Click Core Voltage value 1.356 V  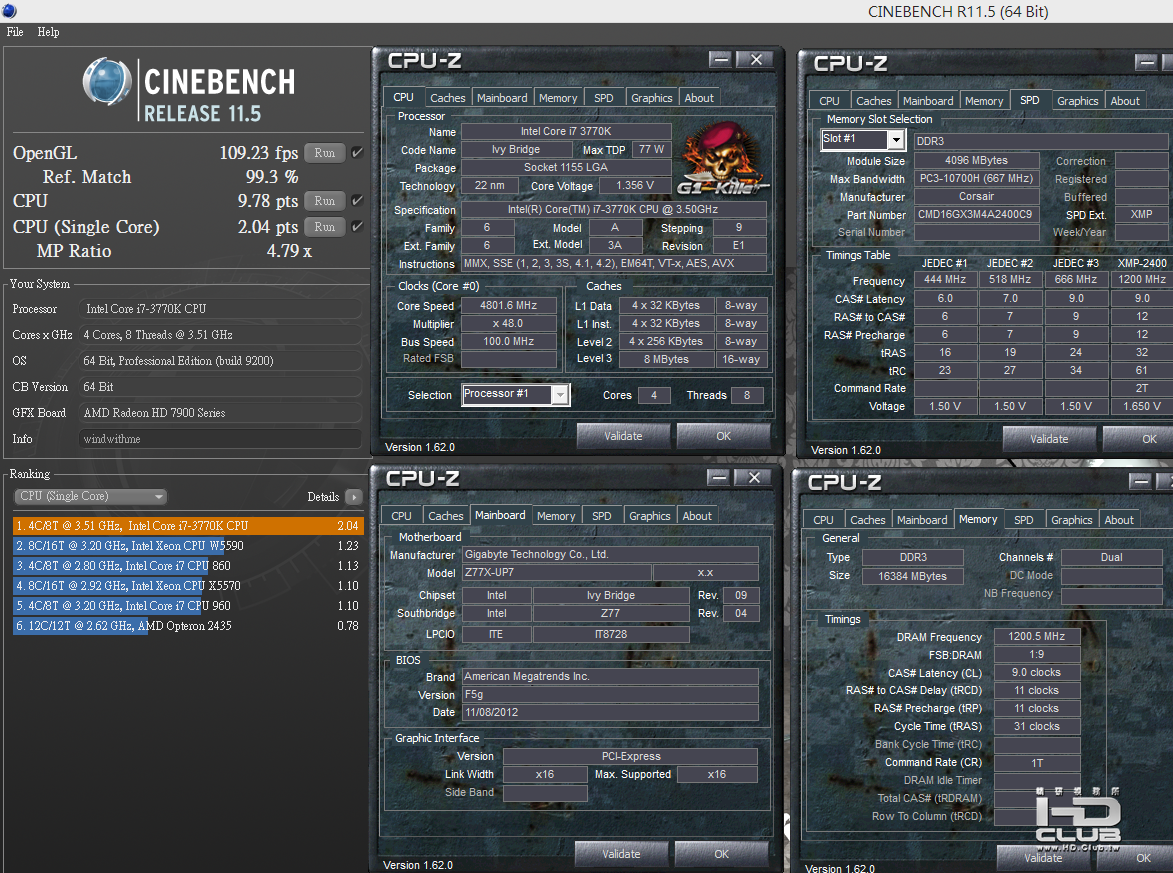coord(635,186)
